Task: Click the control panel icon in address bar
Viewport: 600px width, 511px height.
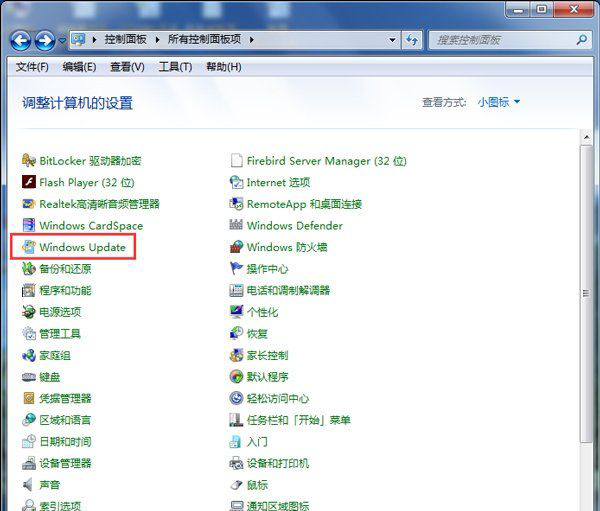Action: (x=78, y=39)
